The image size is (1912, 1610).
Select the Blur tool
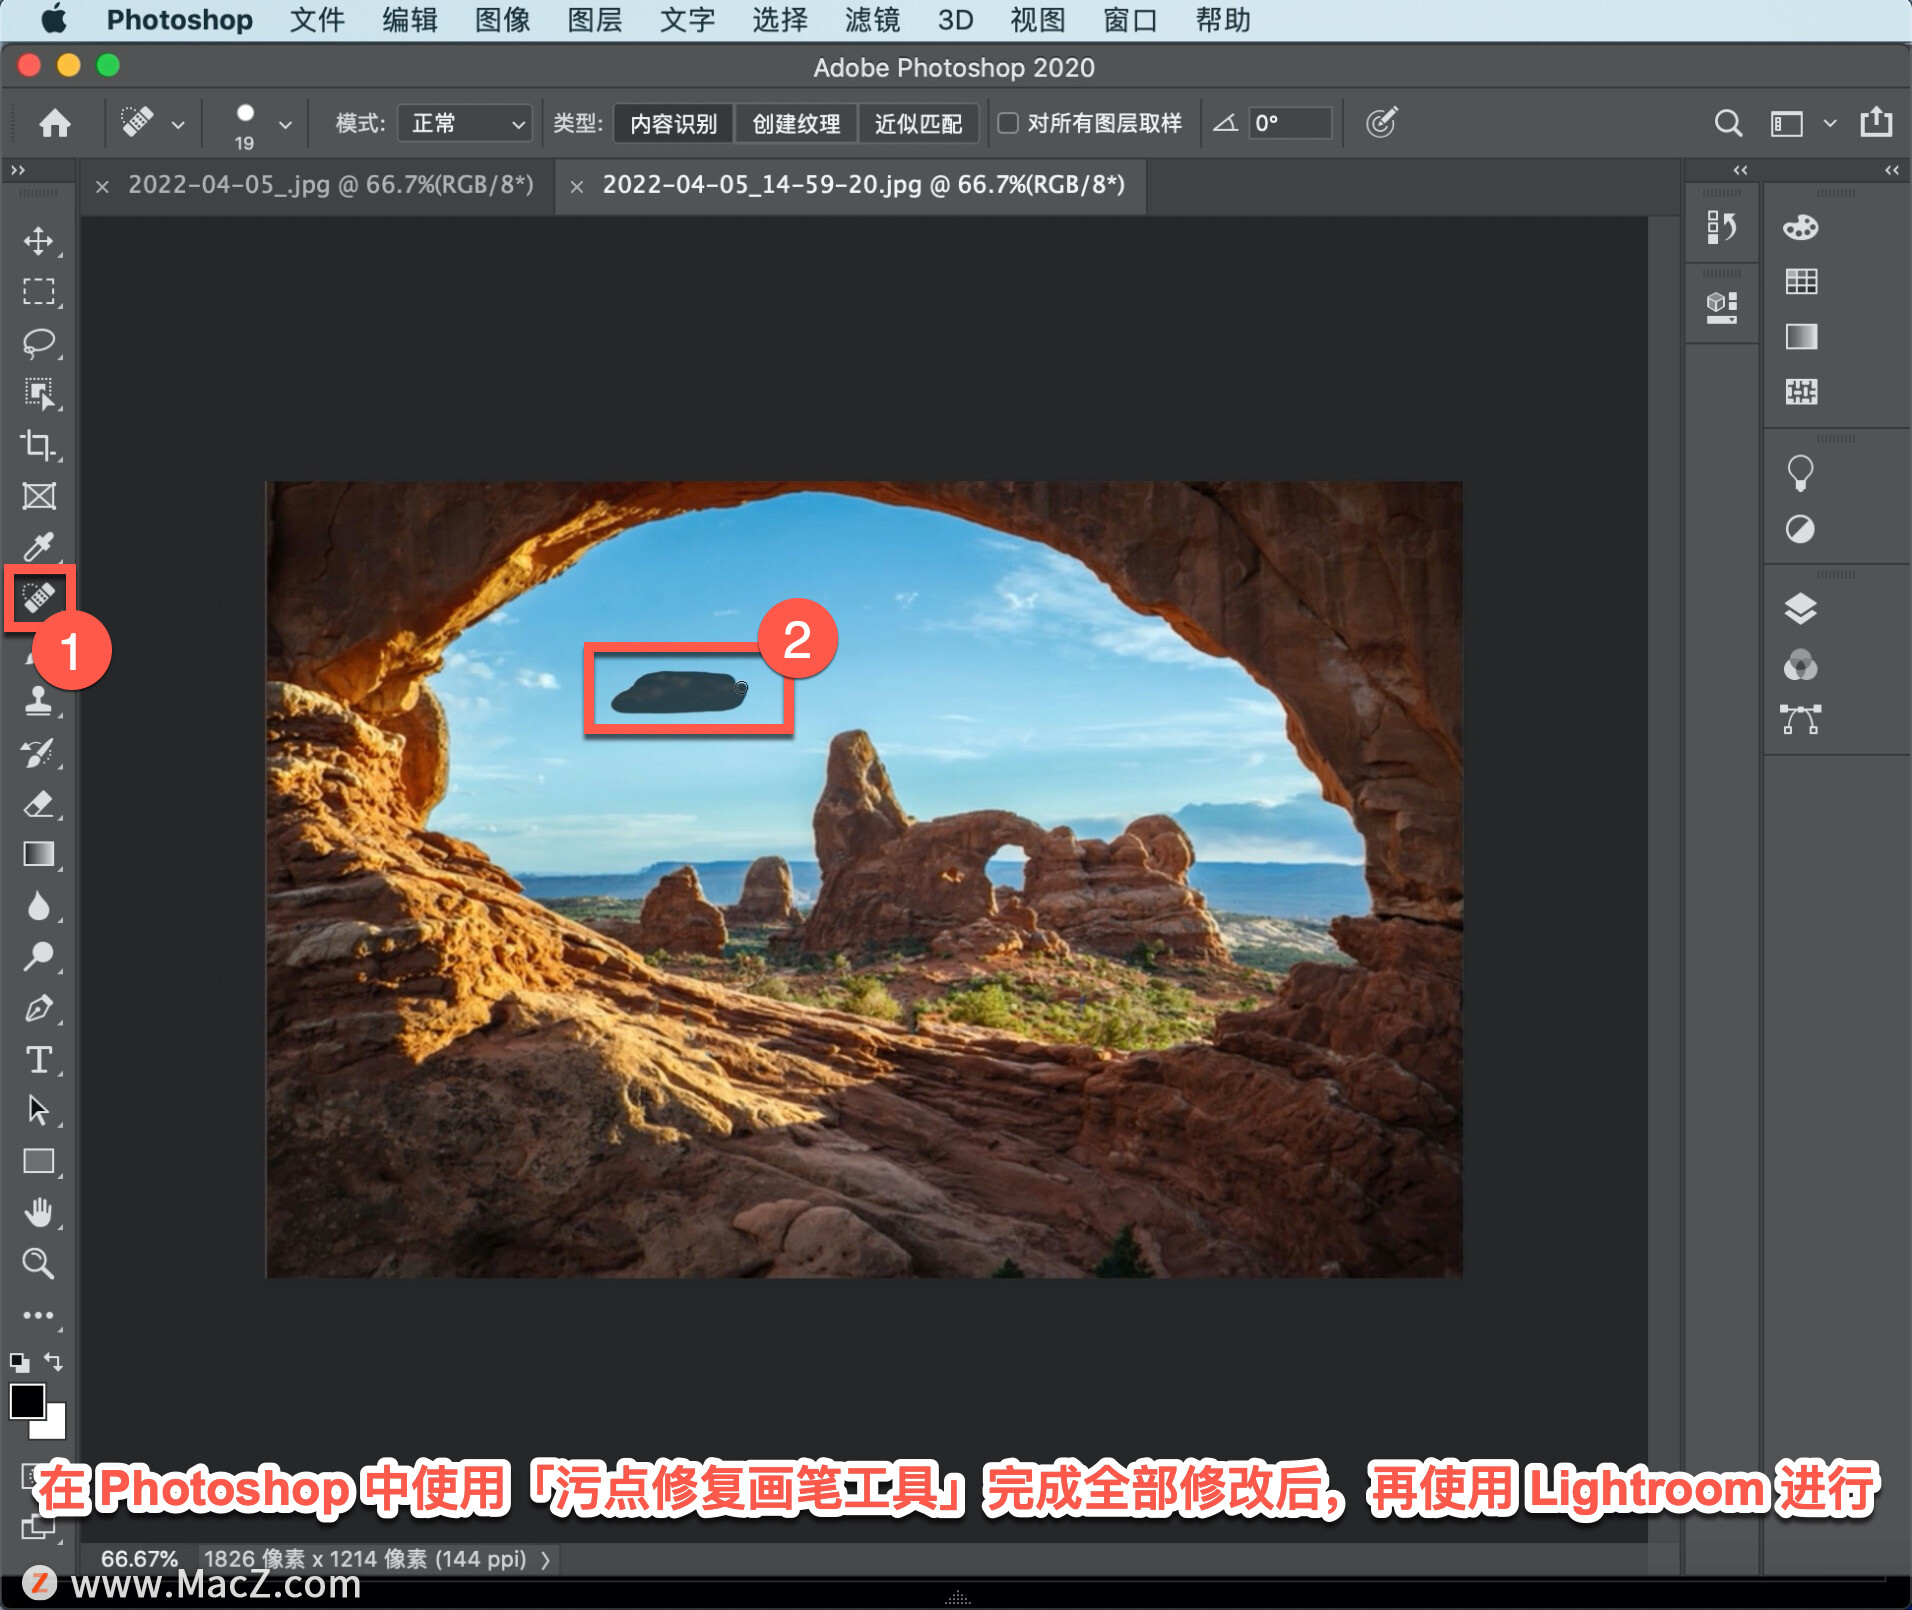38,906
